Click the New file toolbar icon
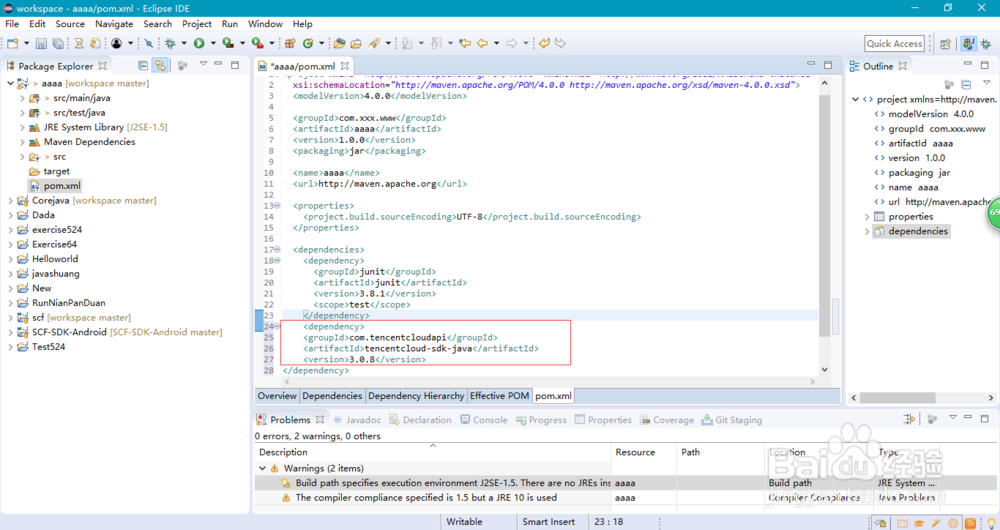The width and height of the screenshot is (1000, 530). pos(12,43)
